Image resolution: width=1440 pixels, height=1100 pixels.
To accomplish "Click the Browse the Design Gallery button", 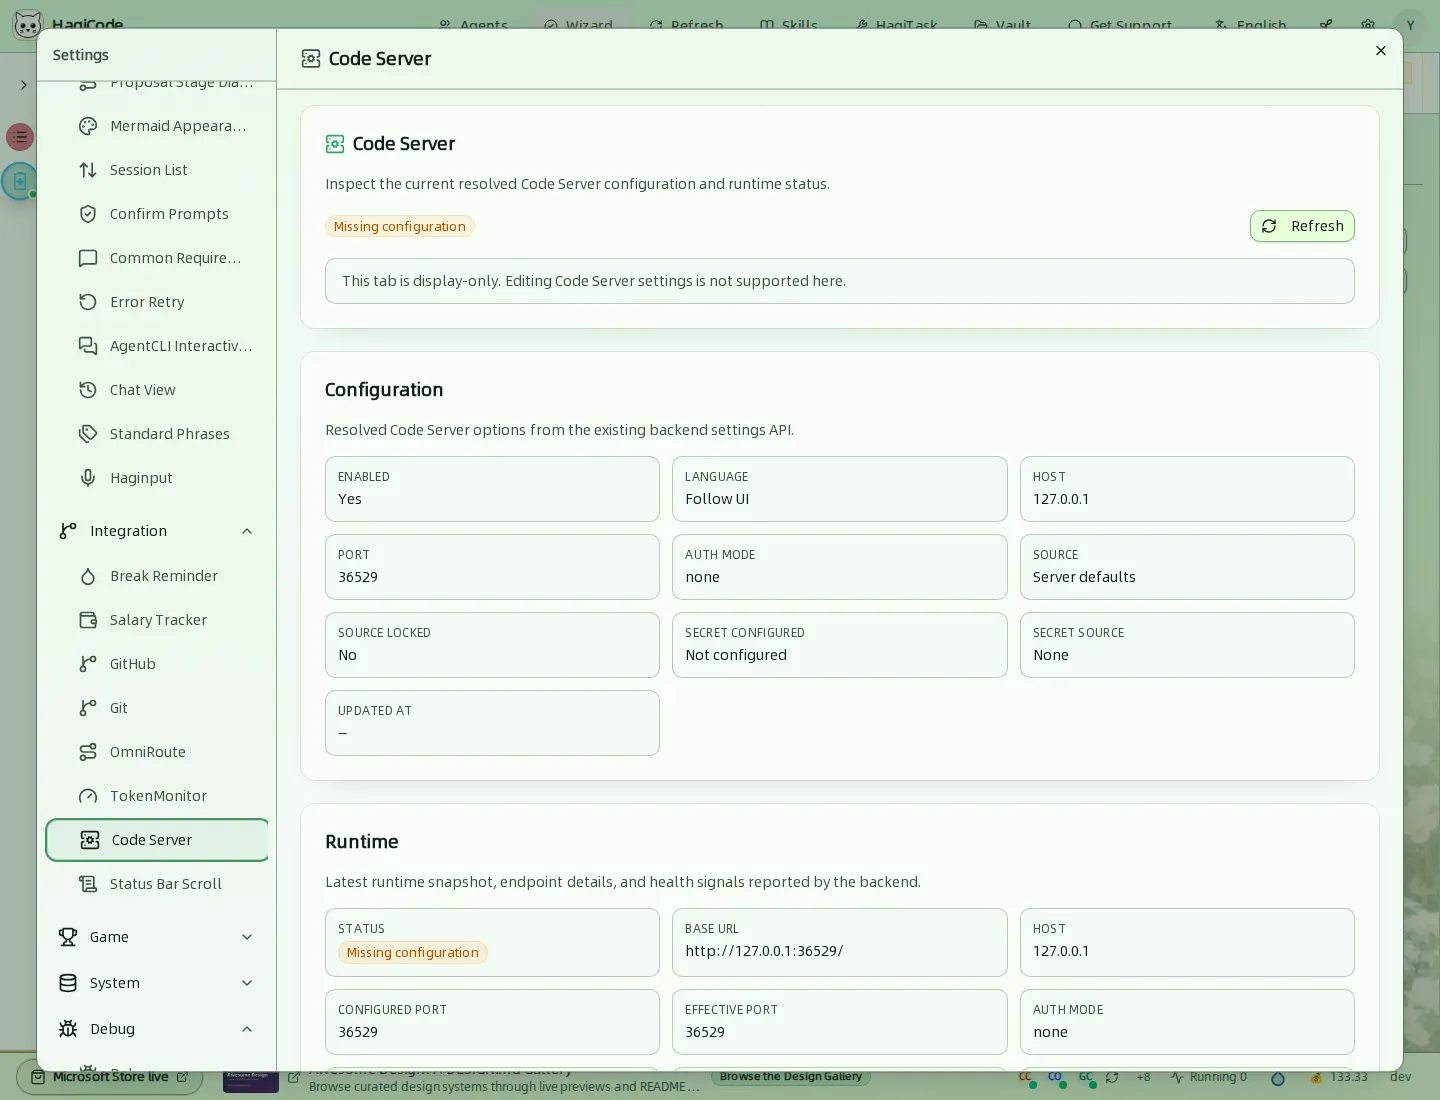I will pos(791,1077).
